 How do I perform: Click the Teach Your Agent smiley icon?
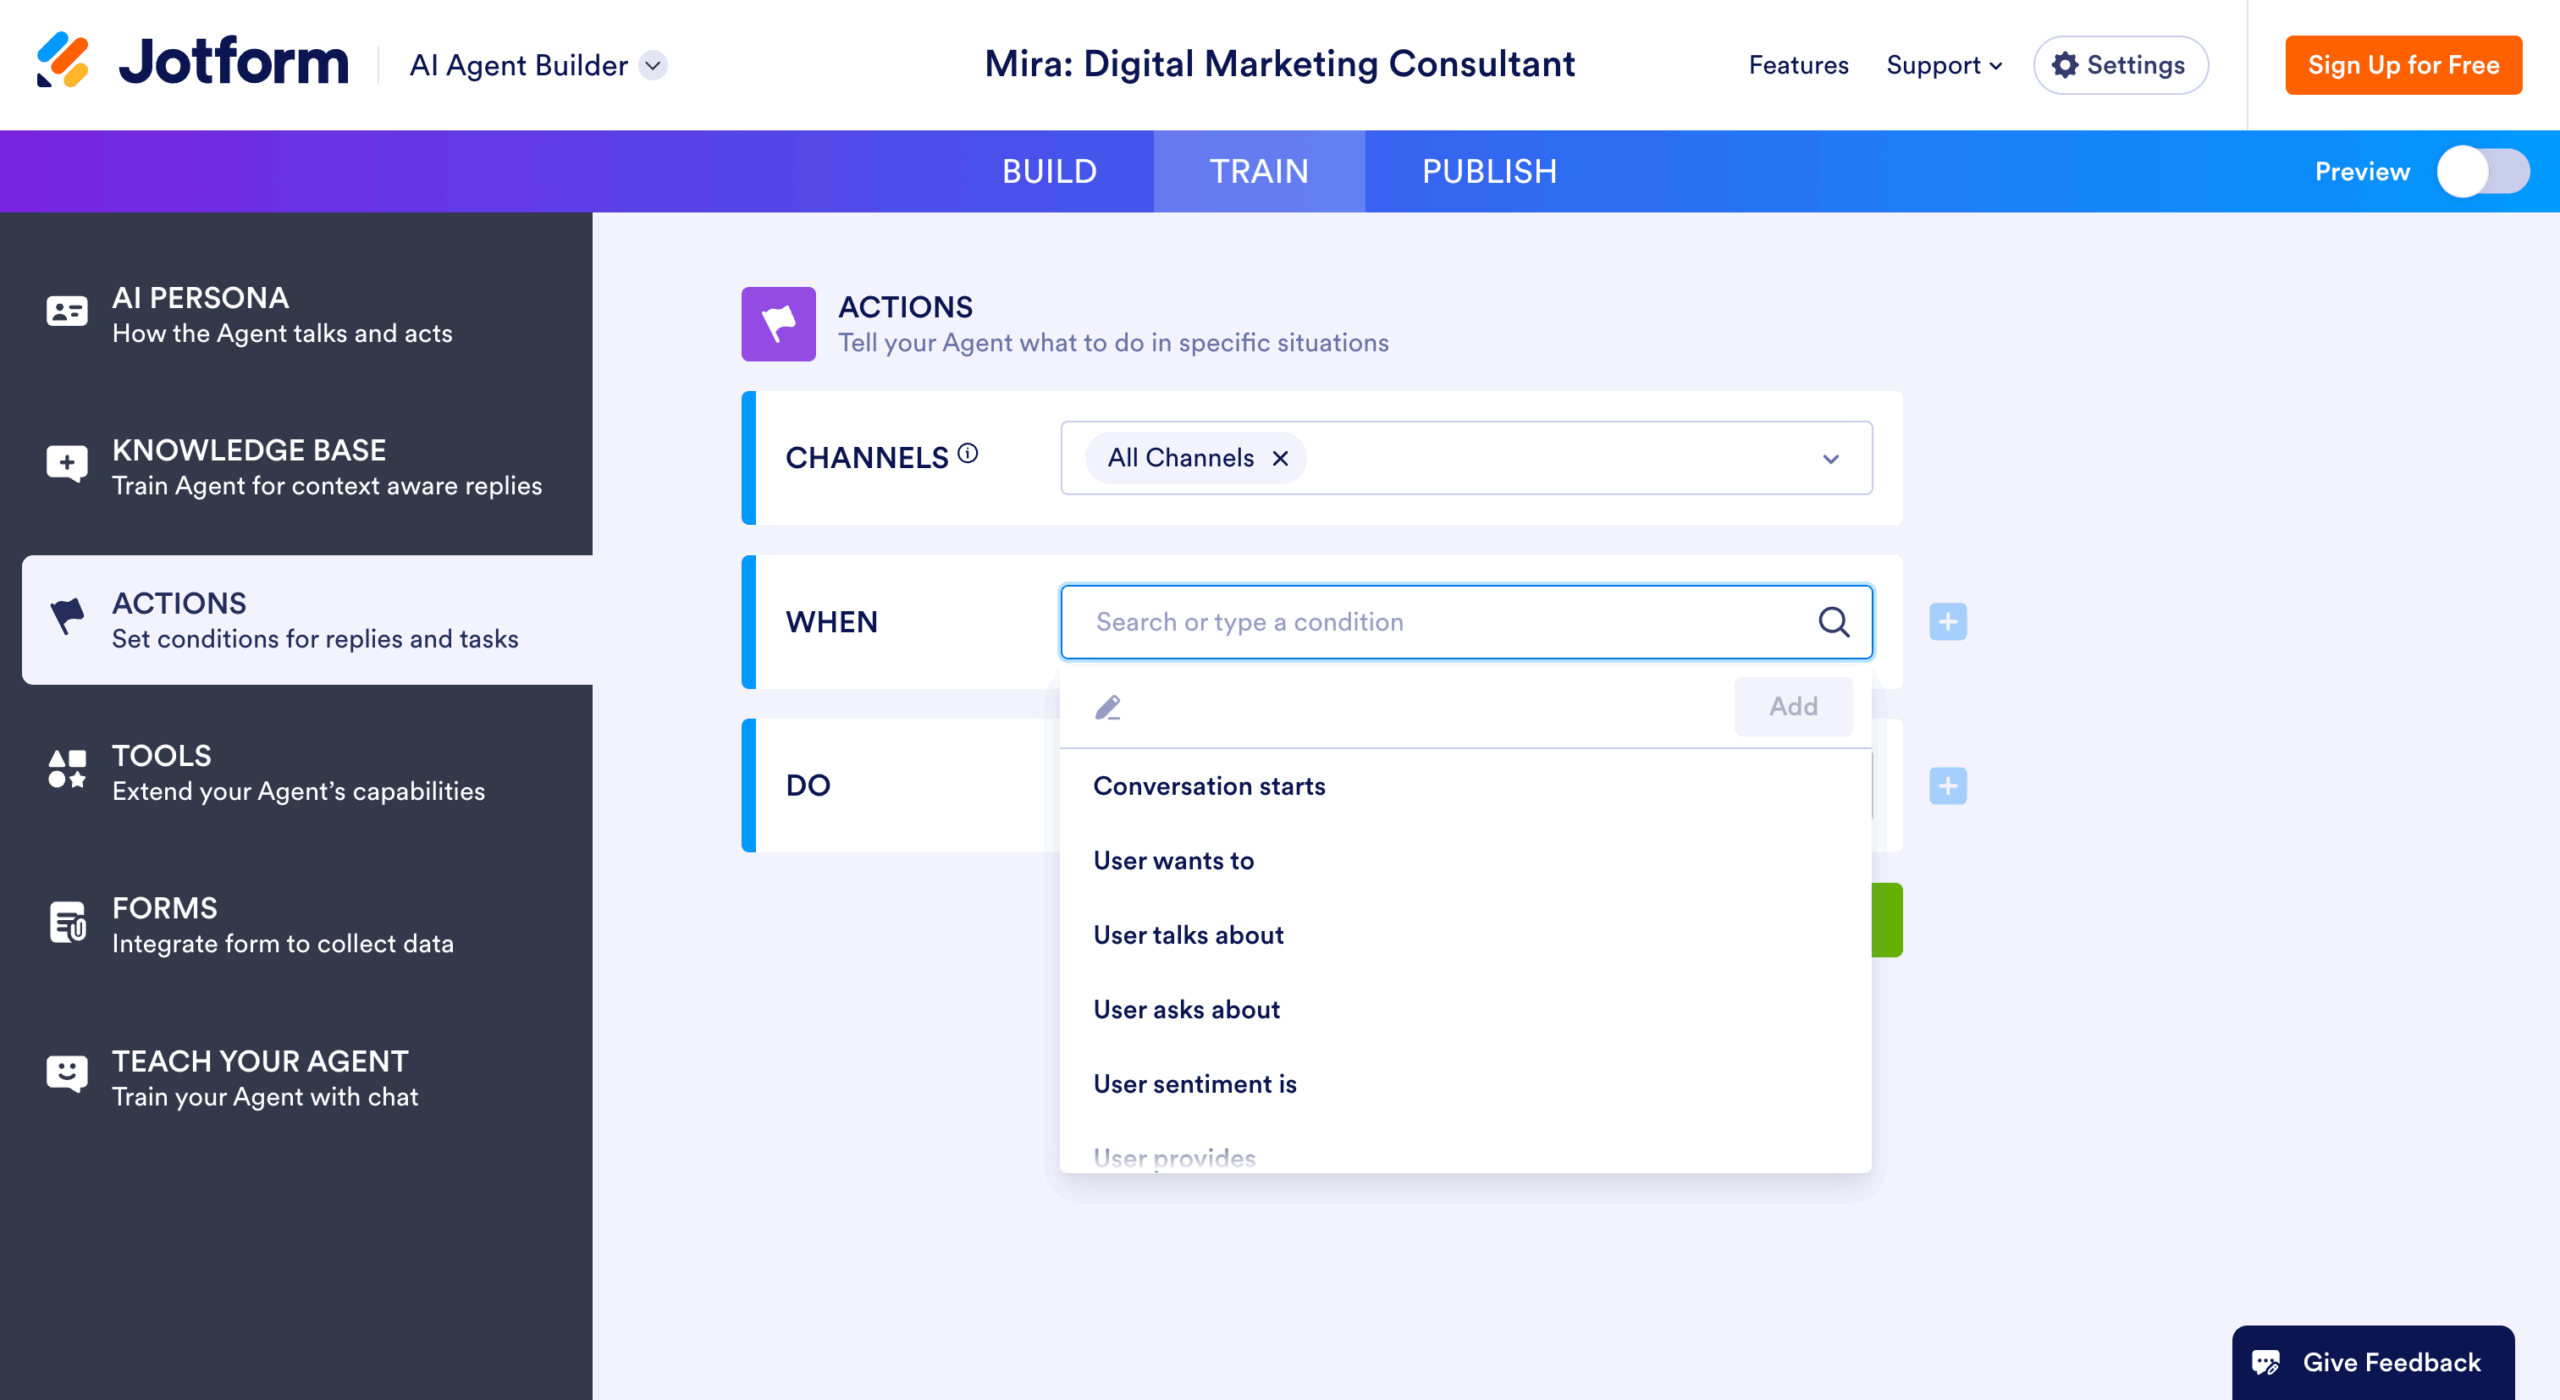pyautogui.click(x=67, y=1074)
